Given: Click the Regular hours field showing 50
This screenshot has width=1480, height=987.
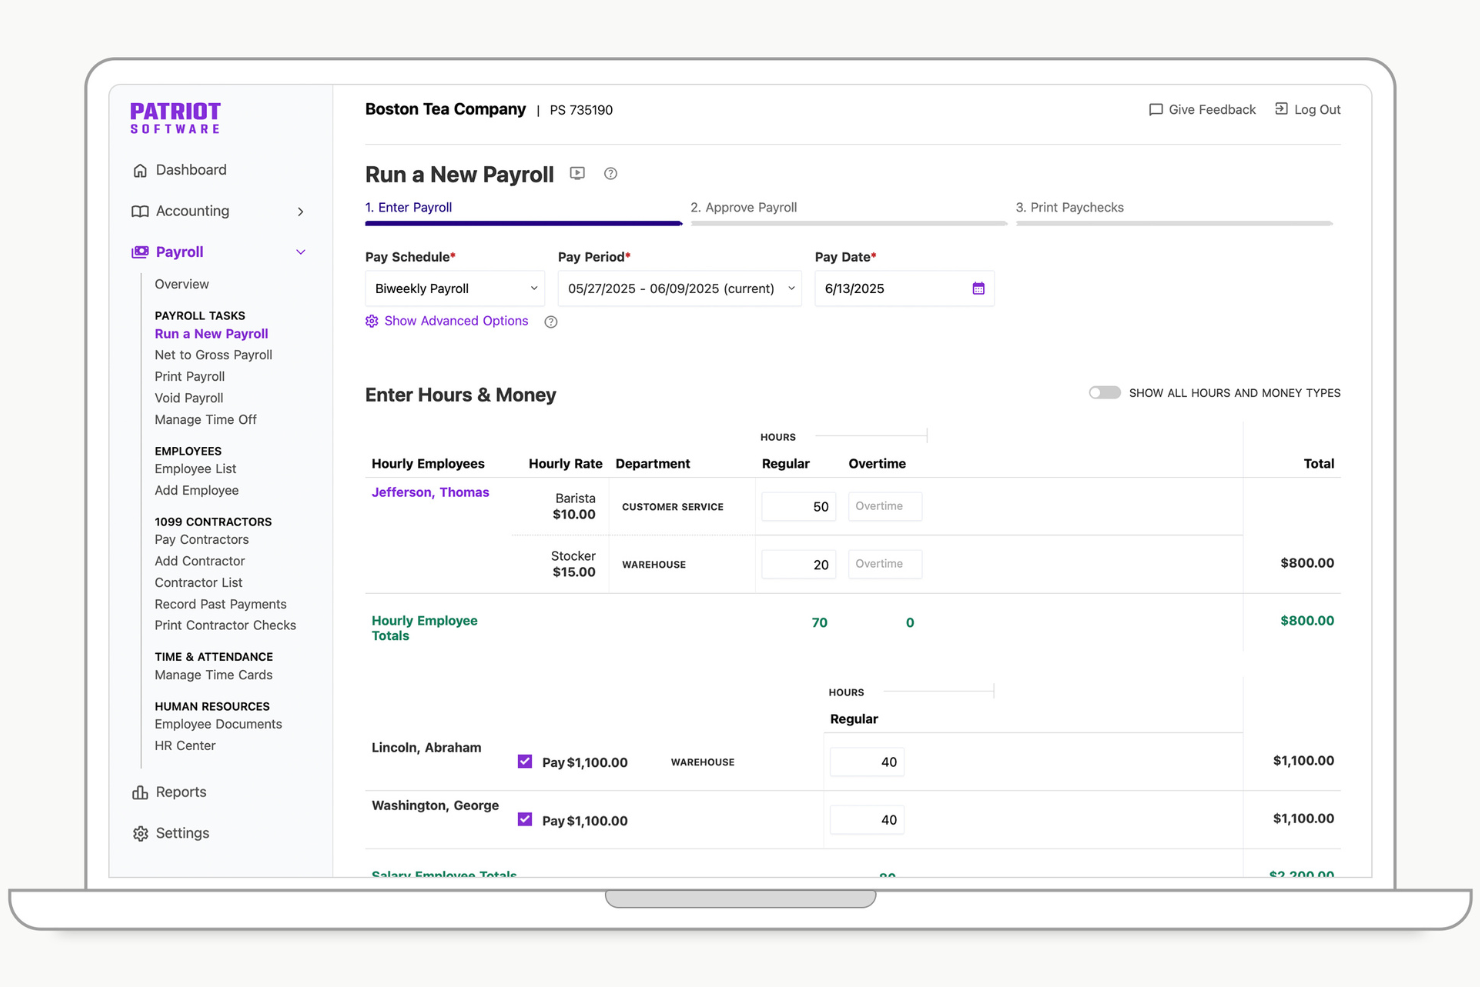Looking at the screenshot, I should pos(798,506).
